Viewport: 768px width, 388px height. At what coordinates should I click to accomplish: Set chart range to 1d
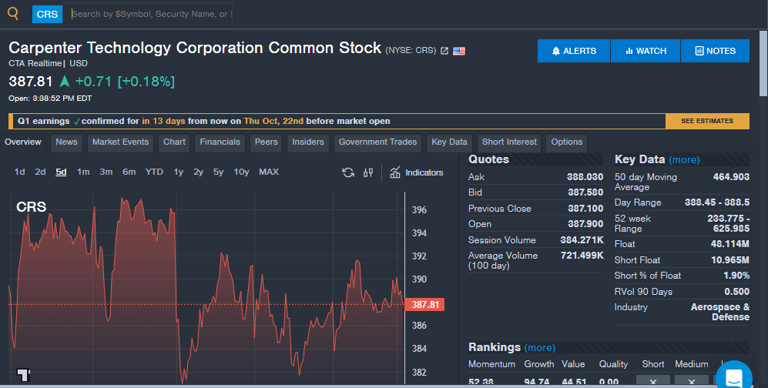[20, 172]
